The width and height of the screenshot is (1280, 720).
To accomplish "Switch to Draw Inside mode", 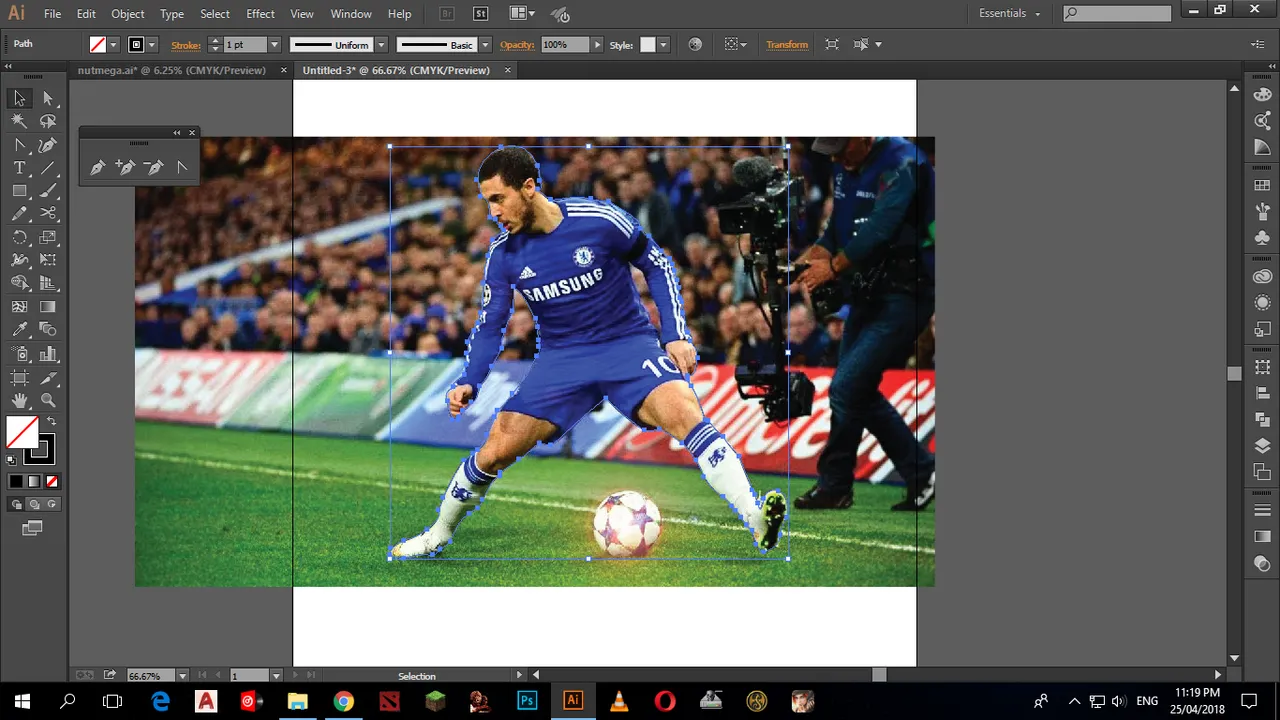I will coord(52,505).
